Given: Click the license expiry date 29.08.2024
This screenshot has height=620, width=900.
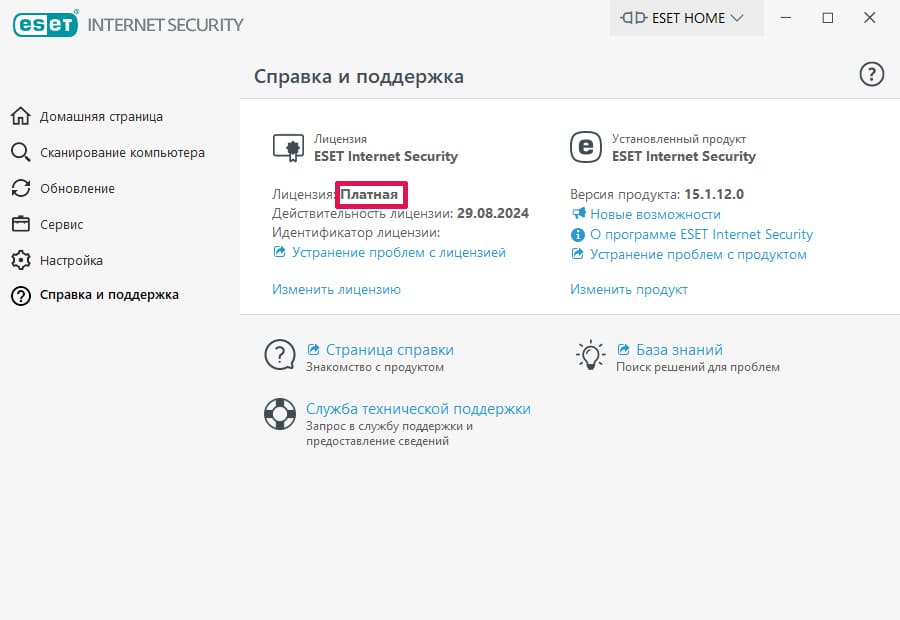Looking at the screenshot, I should click(492, 214).
